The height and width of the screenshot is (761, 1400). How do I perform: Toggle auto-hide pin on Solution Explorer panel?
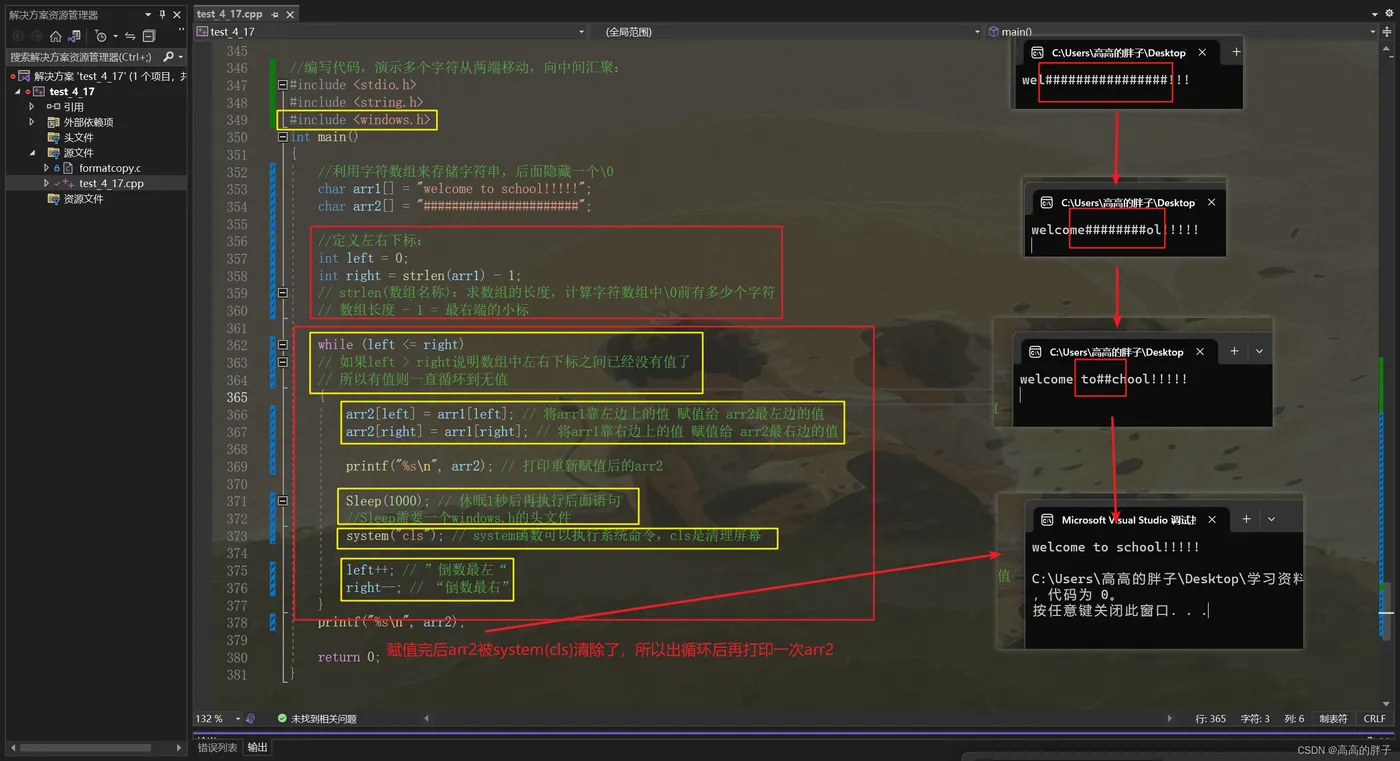(163, 15)
